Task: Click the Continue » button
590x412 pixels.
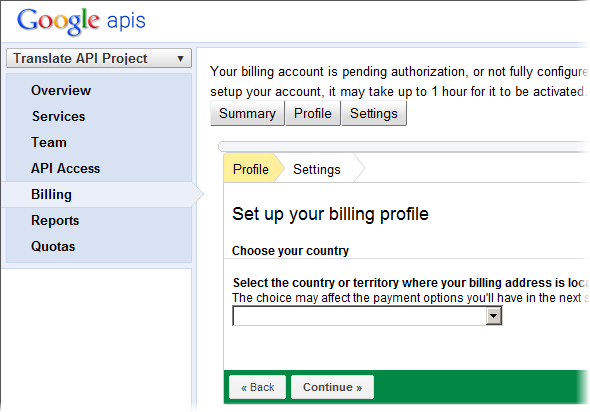Action: pos(332,387)
